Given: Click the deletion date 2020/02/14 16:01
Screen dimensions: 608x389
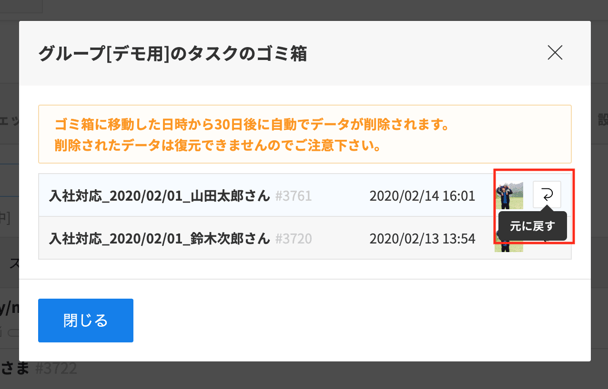Looking at the screenshot, I should tap(422, 196).
